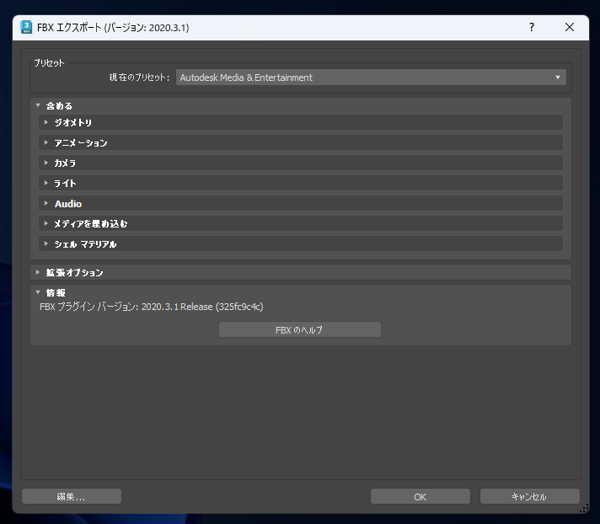The height and width of the screenshot is (524, 600).
Task: Expand the カメラ rollout
Action: pyautogui.click(x=300, y=163)
